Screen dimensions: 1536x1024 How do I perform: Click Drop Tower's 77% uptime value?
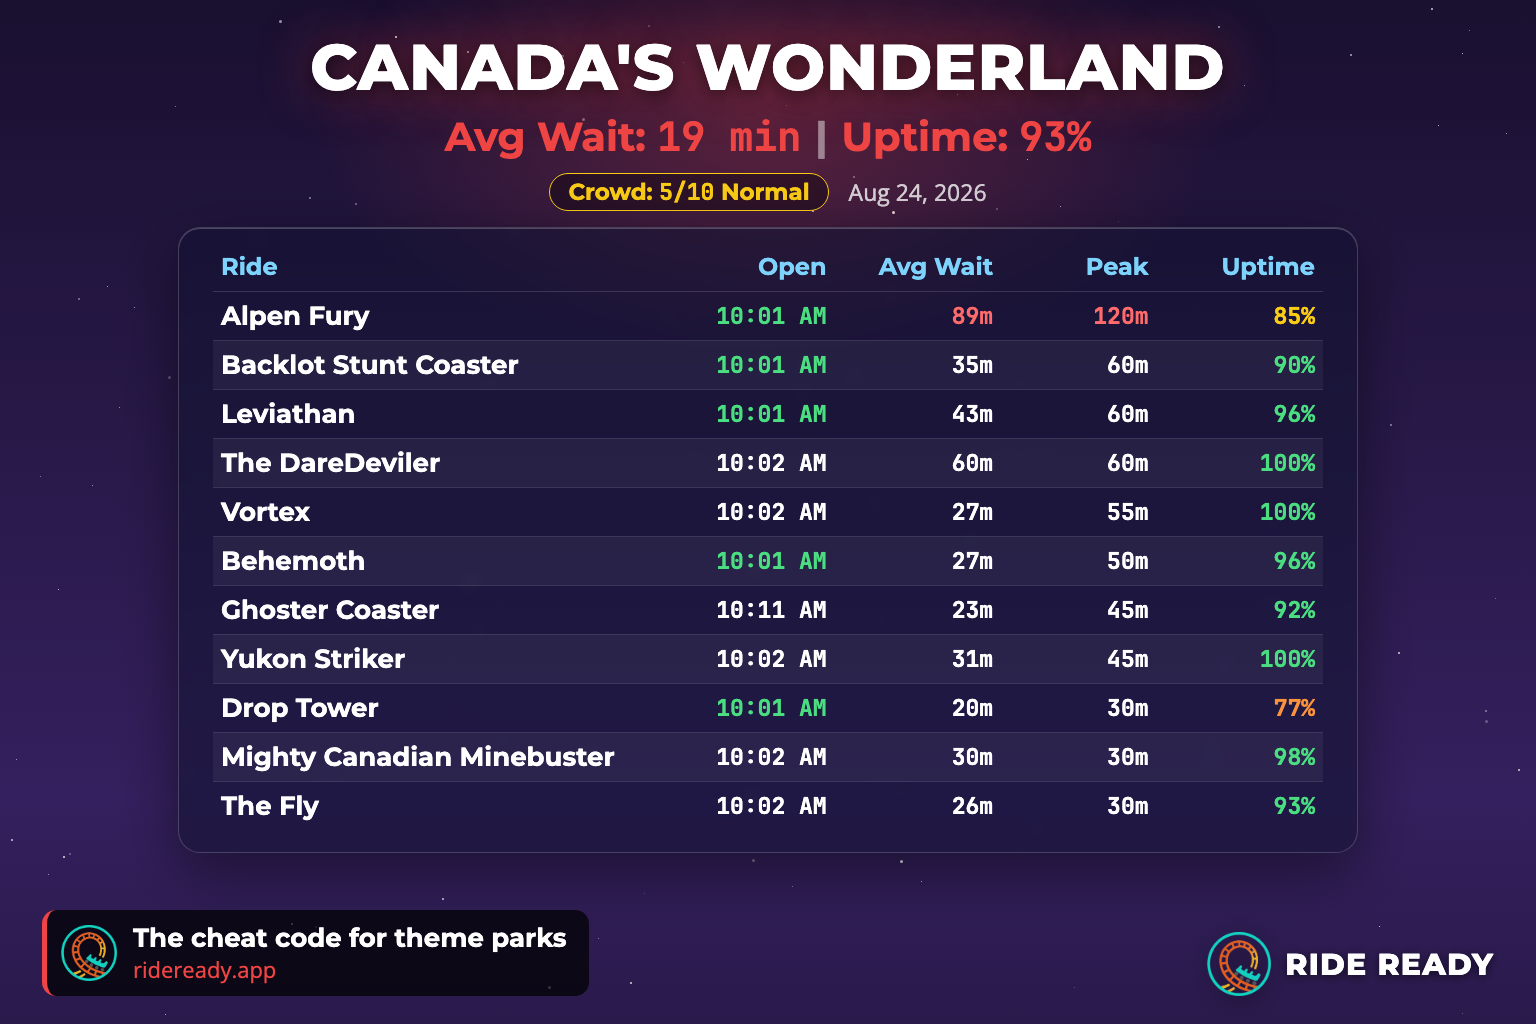point(1294,708)
